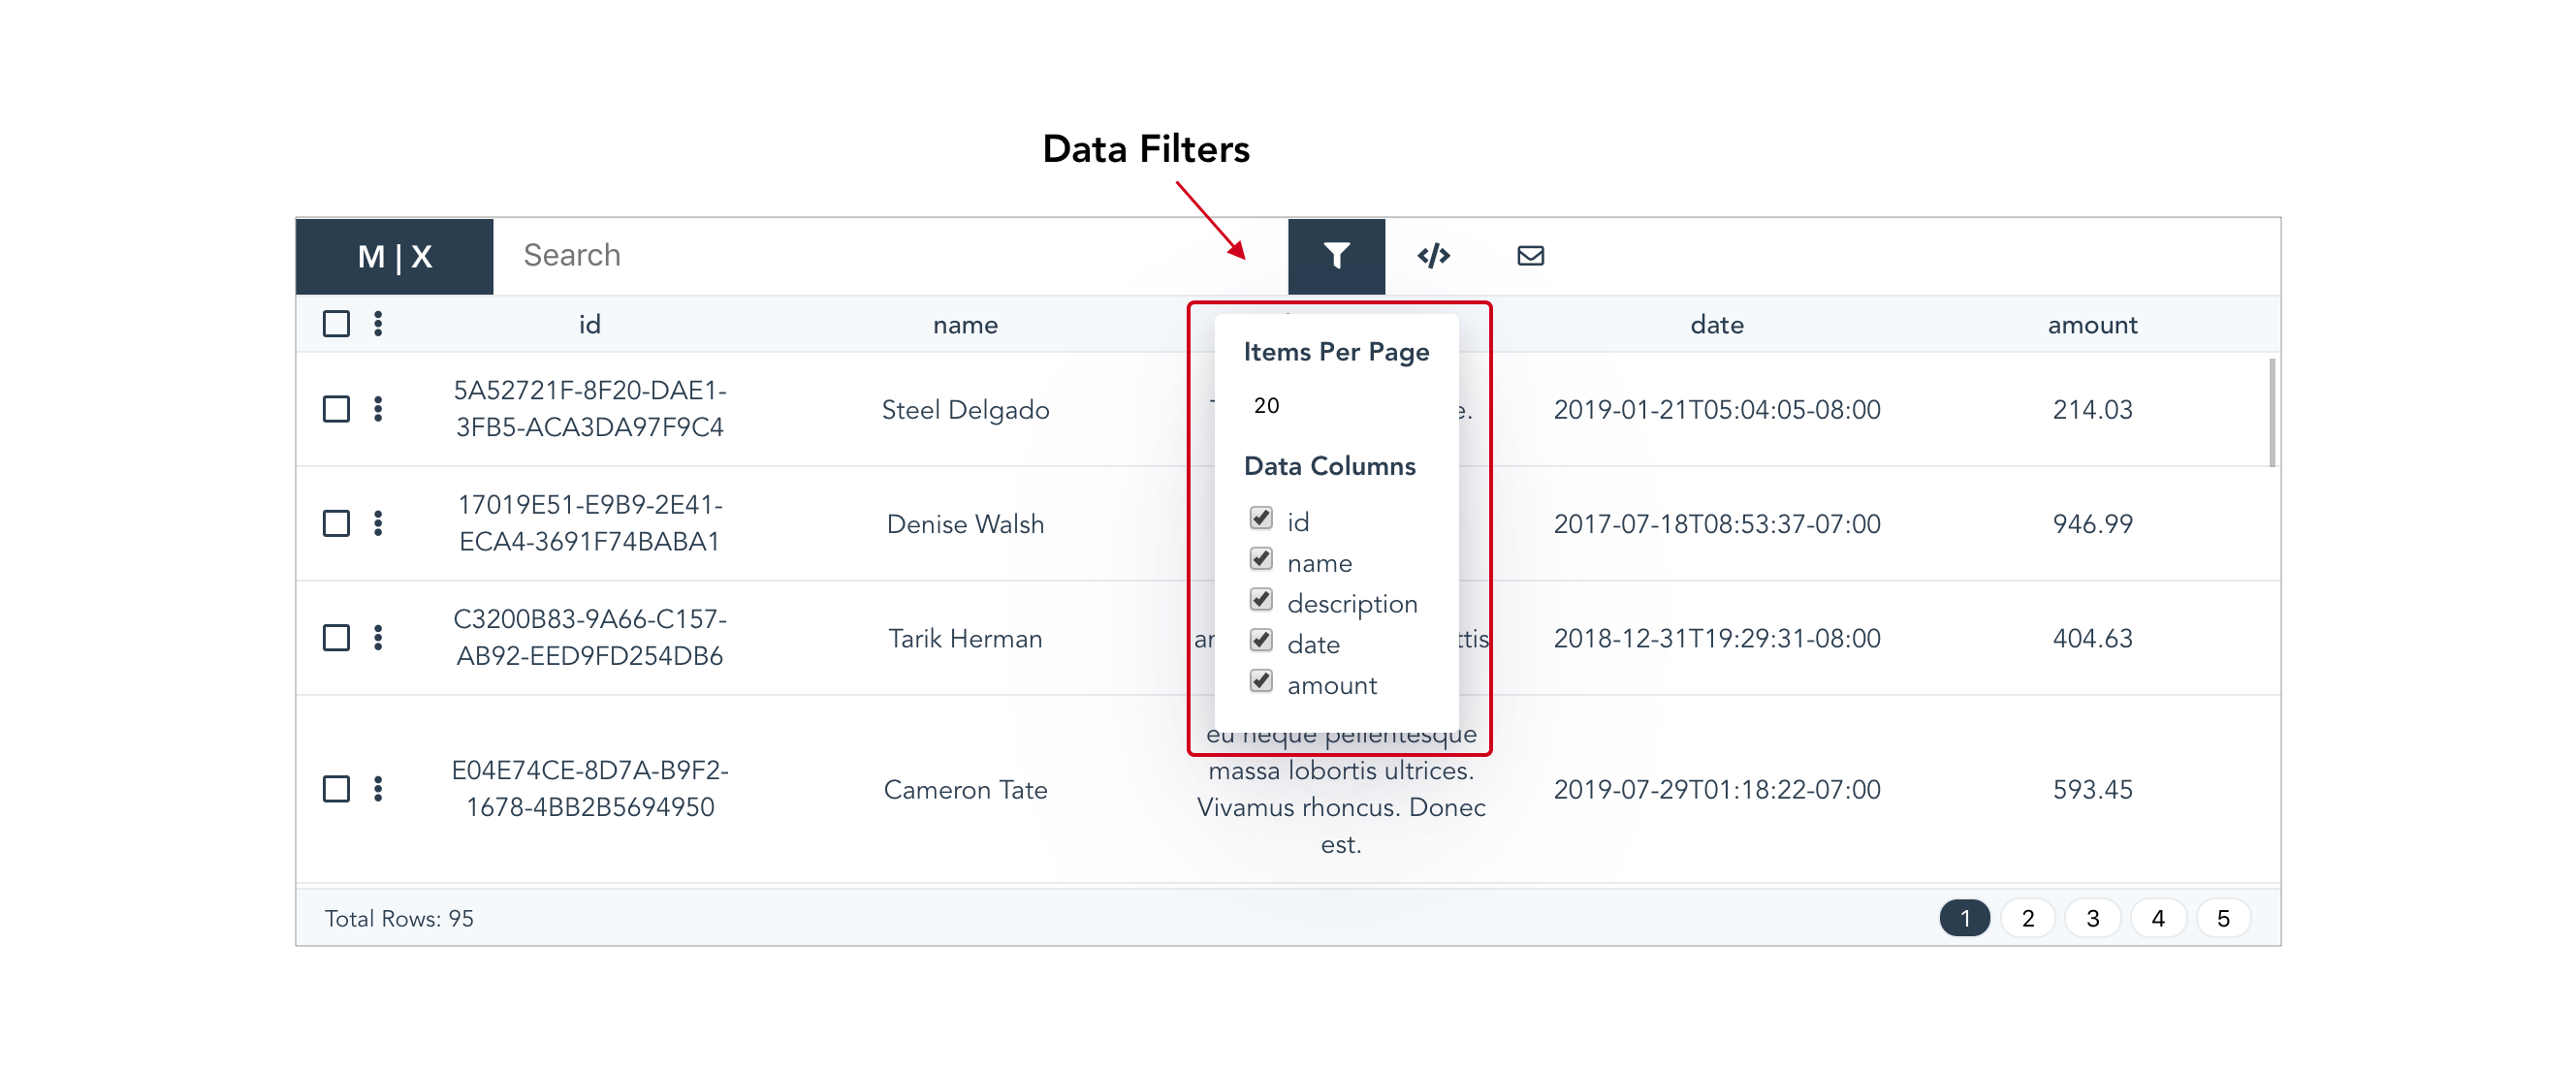The height and width of the screenshot is (1069, 2576).
Task: Click the amount 214.03
Action: [x=2092, y=410]
